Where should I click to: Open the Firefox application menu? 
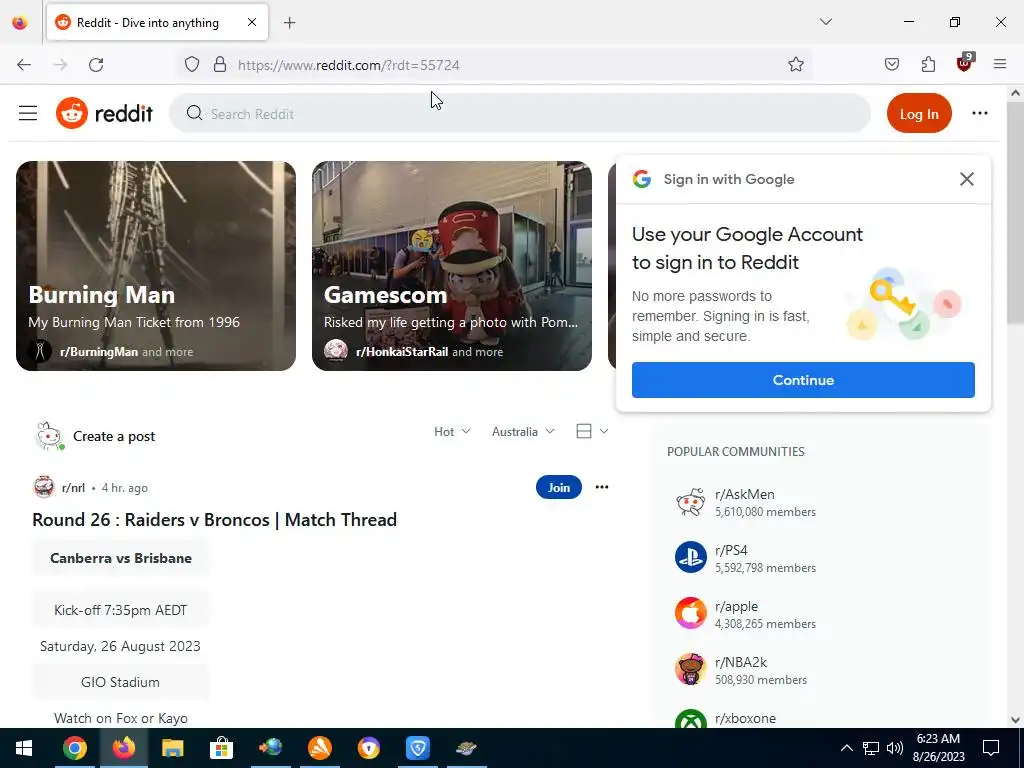point(1000,65)
